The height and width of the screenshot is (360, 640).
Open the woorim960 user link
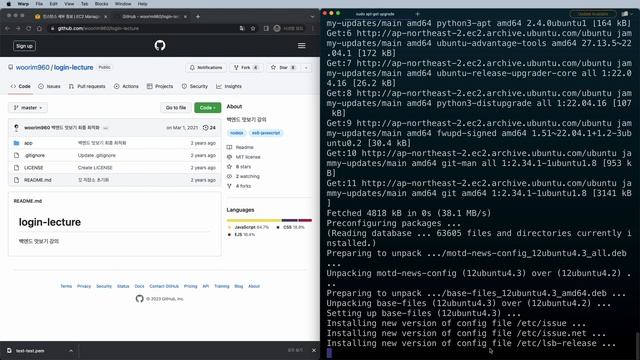tap(33, 67)
